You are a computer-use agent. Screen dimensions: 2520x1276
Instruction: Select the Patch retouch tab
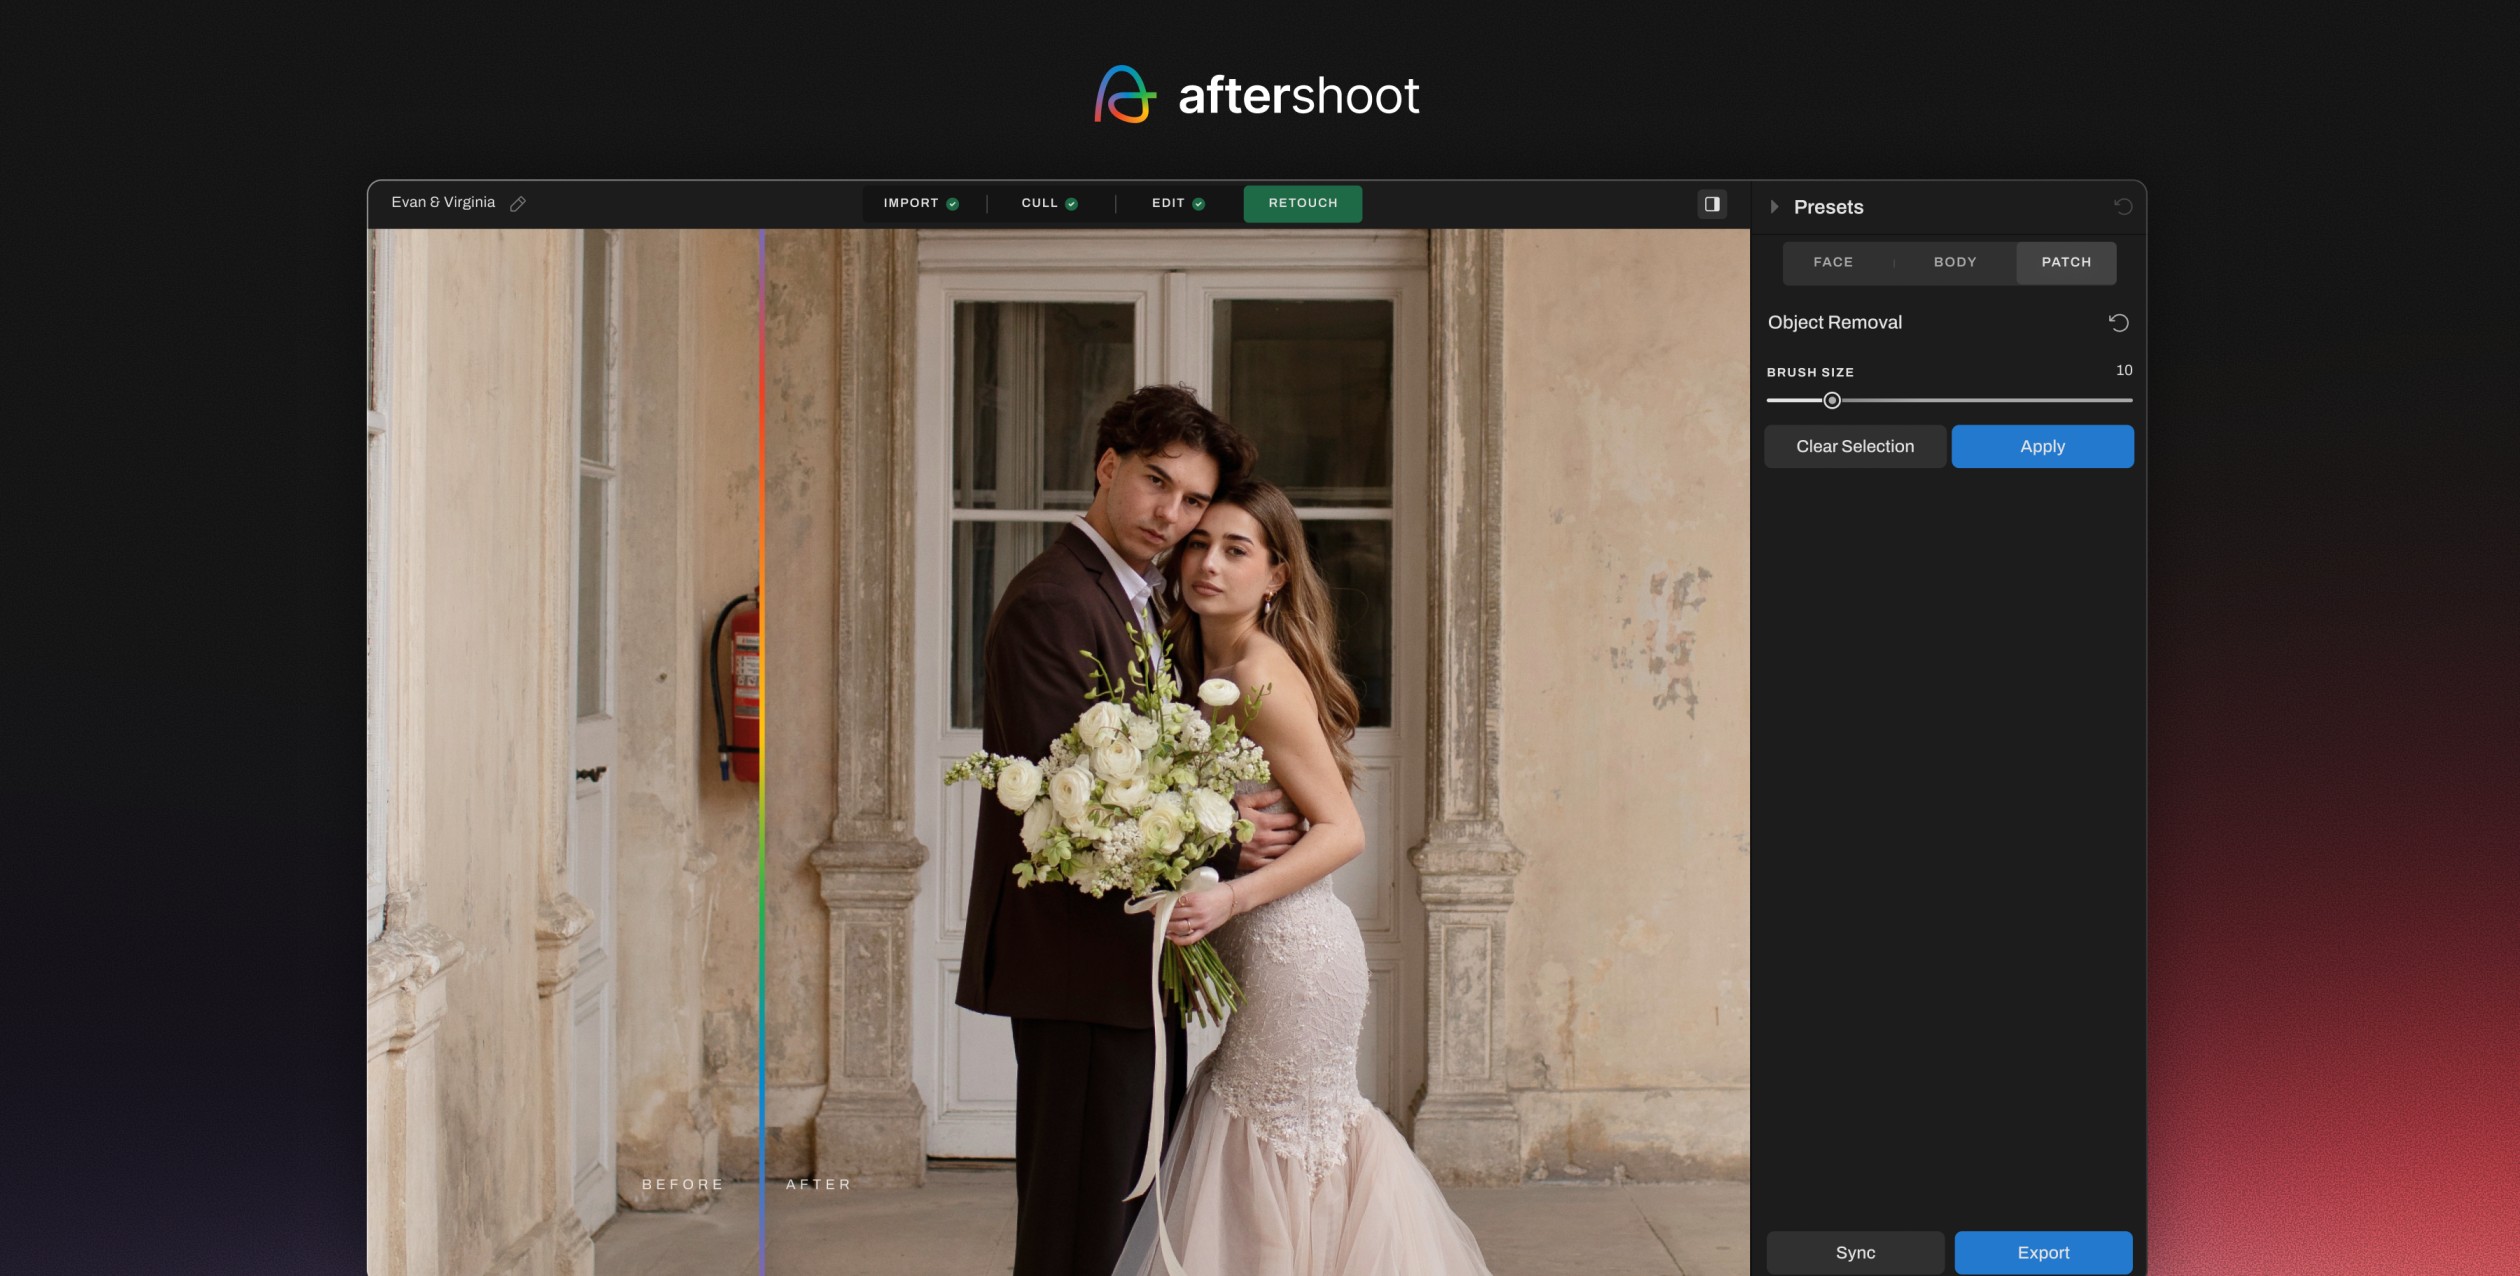coord(2066,262)
